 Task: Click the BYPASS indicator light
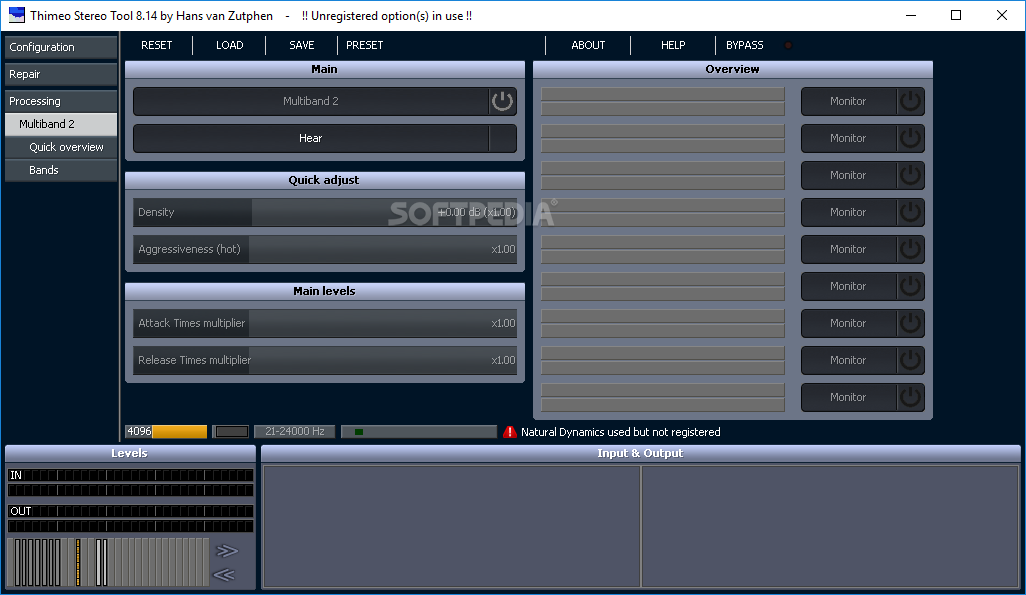pyautogui.click(x=788, y=45)
